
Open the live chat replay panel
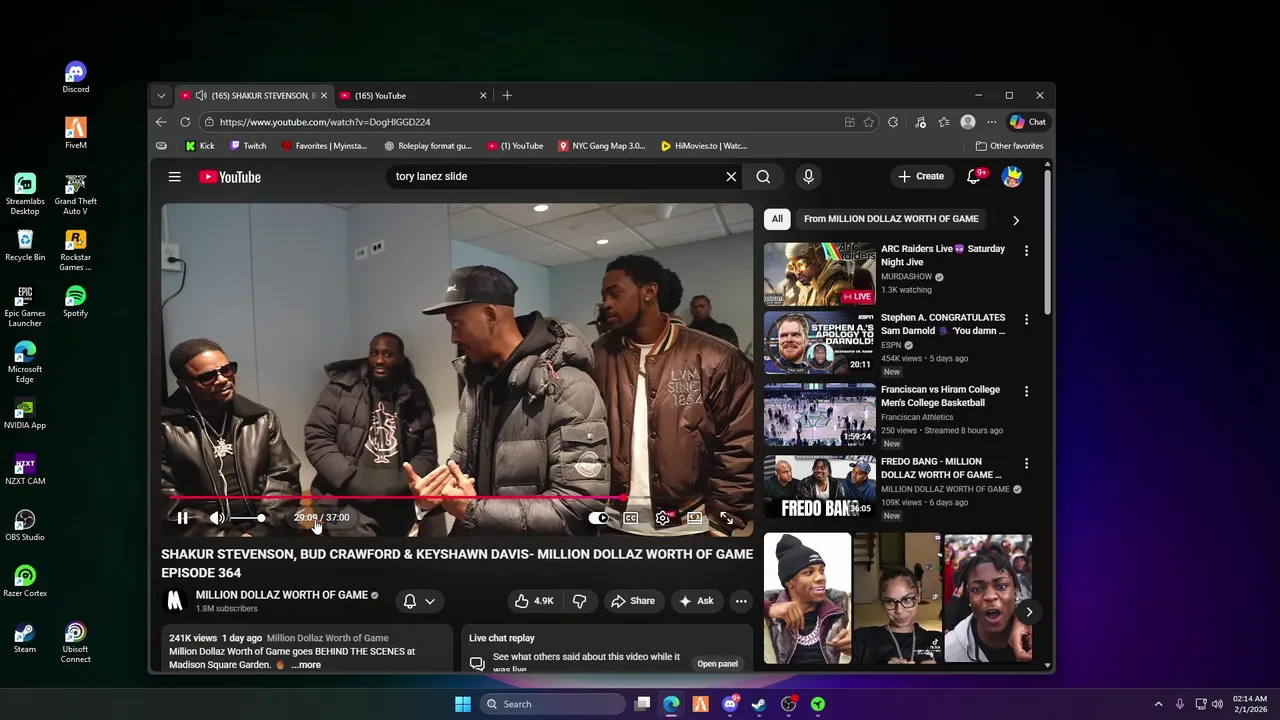717,664
